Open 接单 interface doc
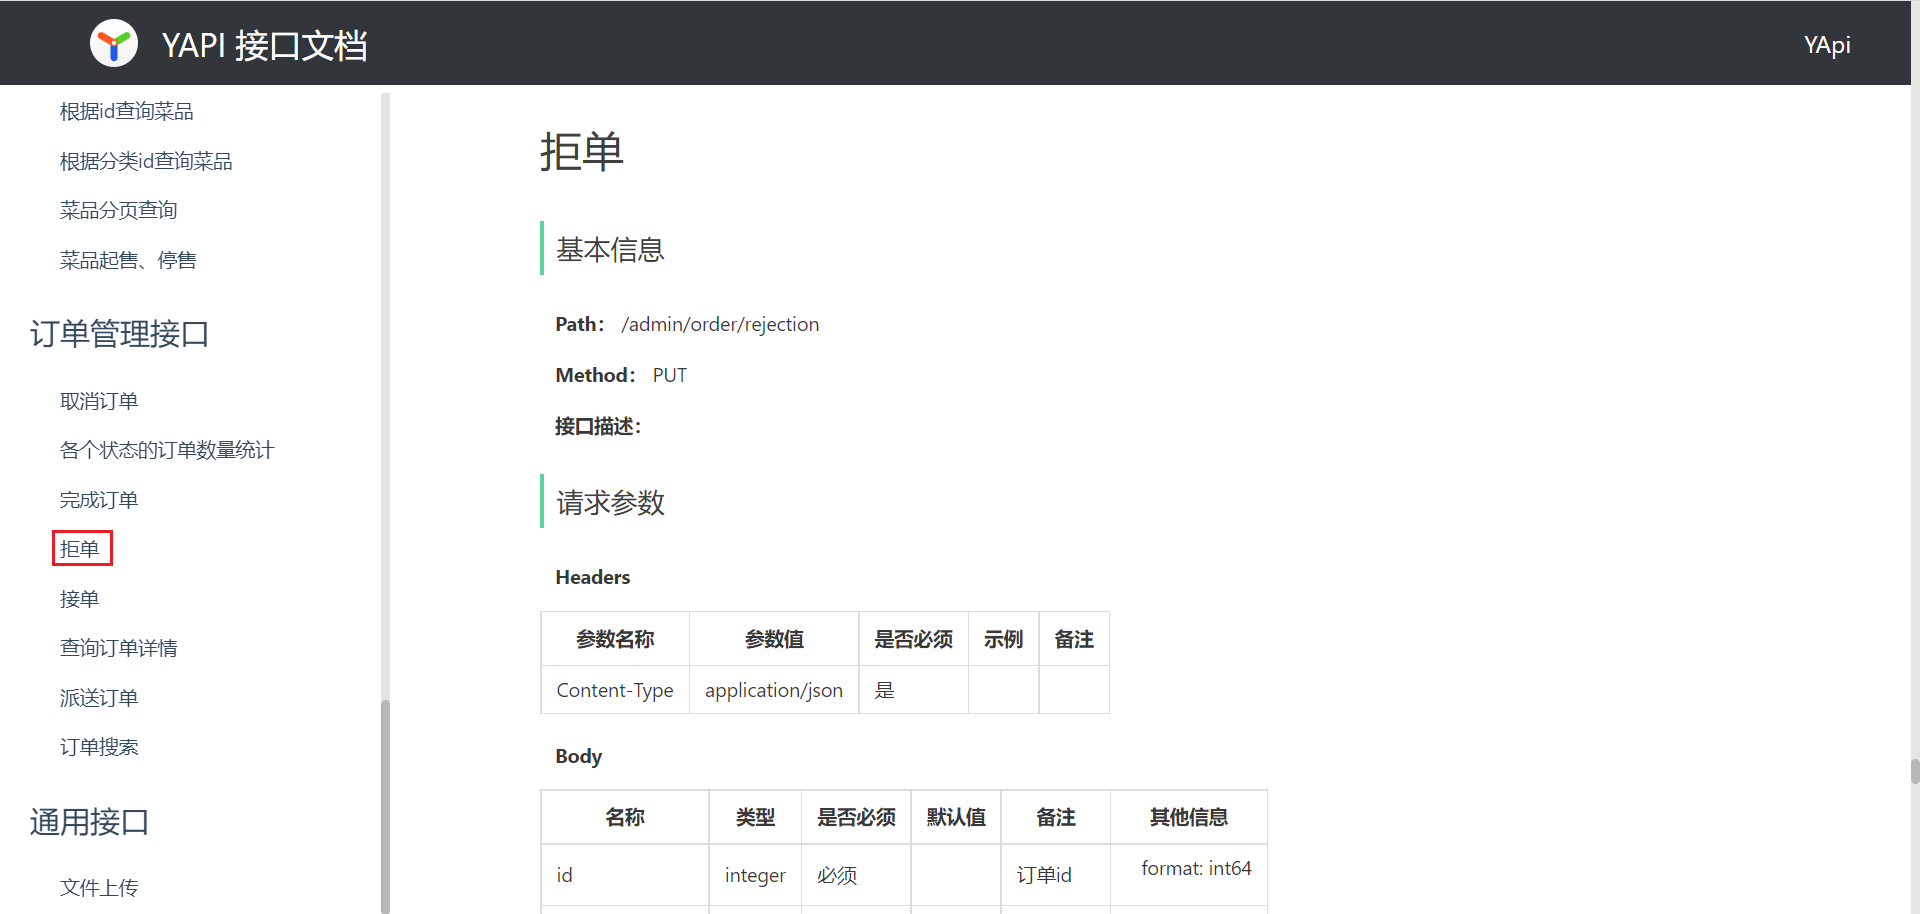 [80, 599]
